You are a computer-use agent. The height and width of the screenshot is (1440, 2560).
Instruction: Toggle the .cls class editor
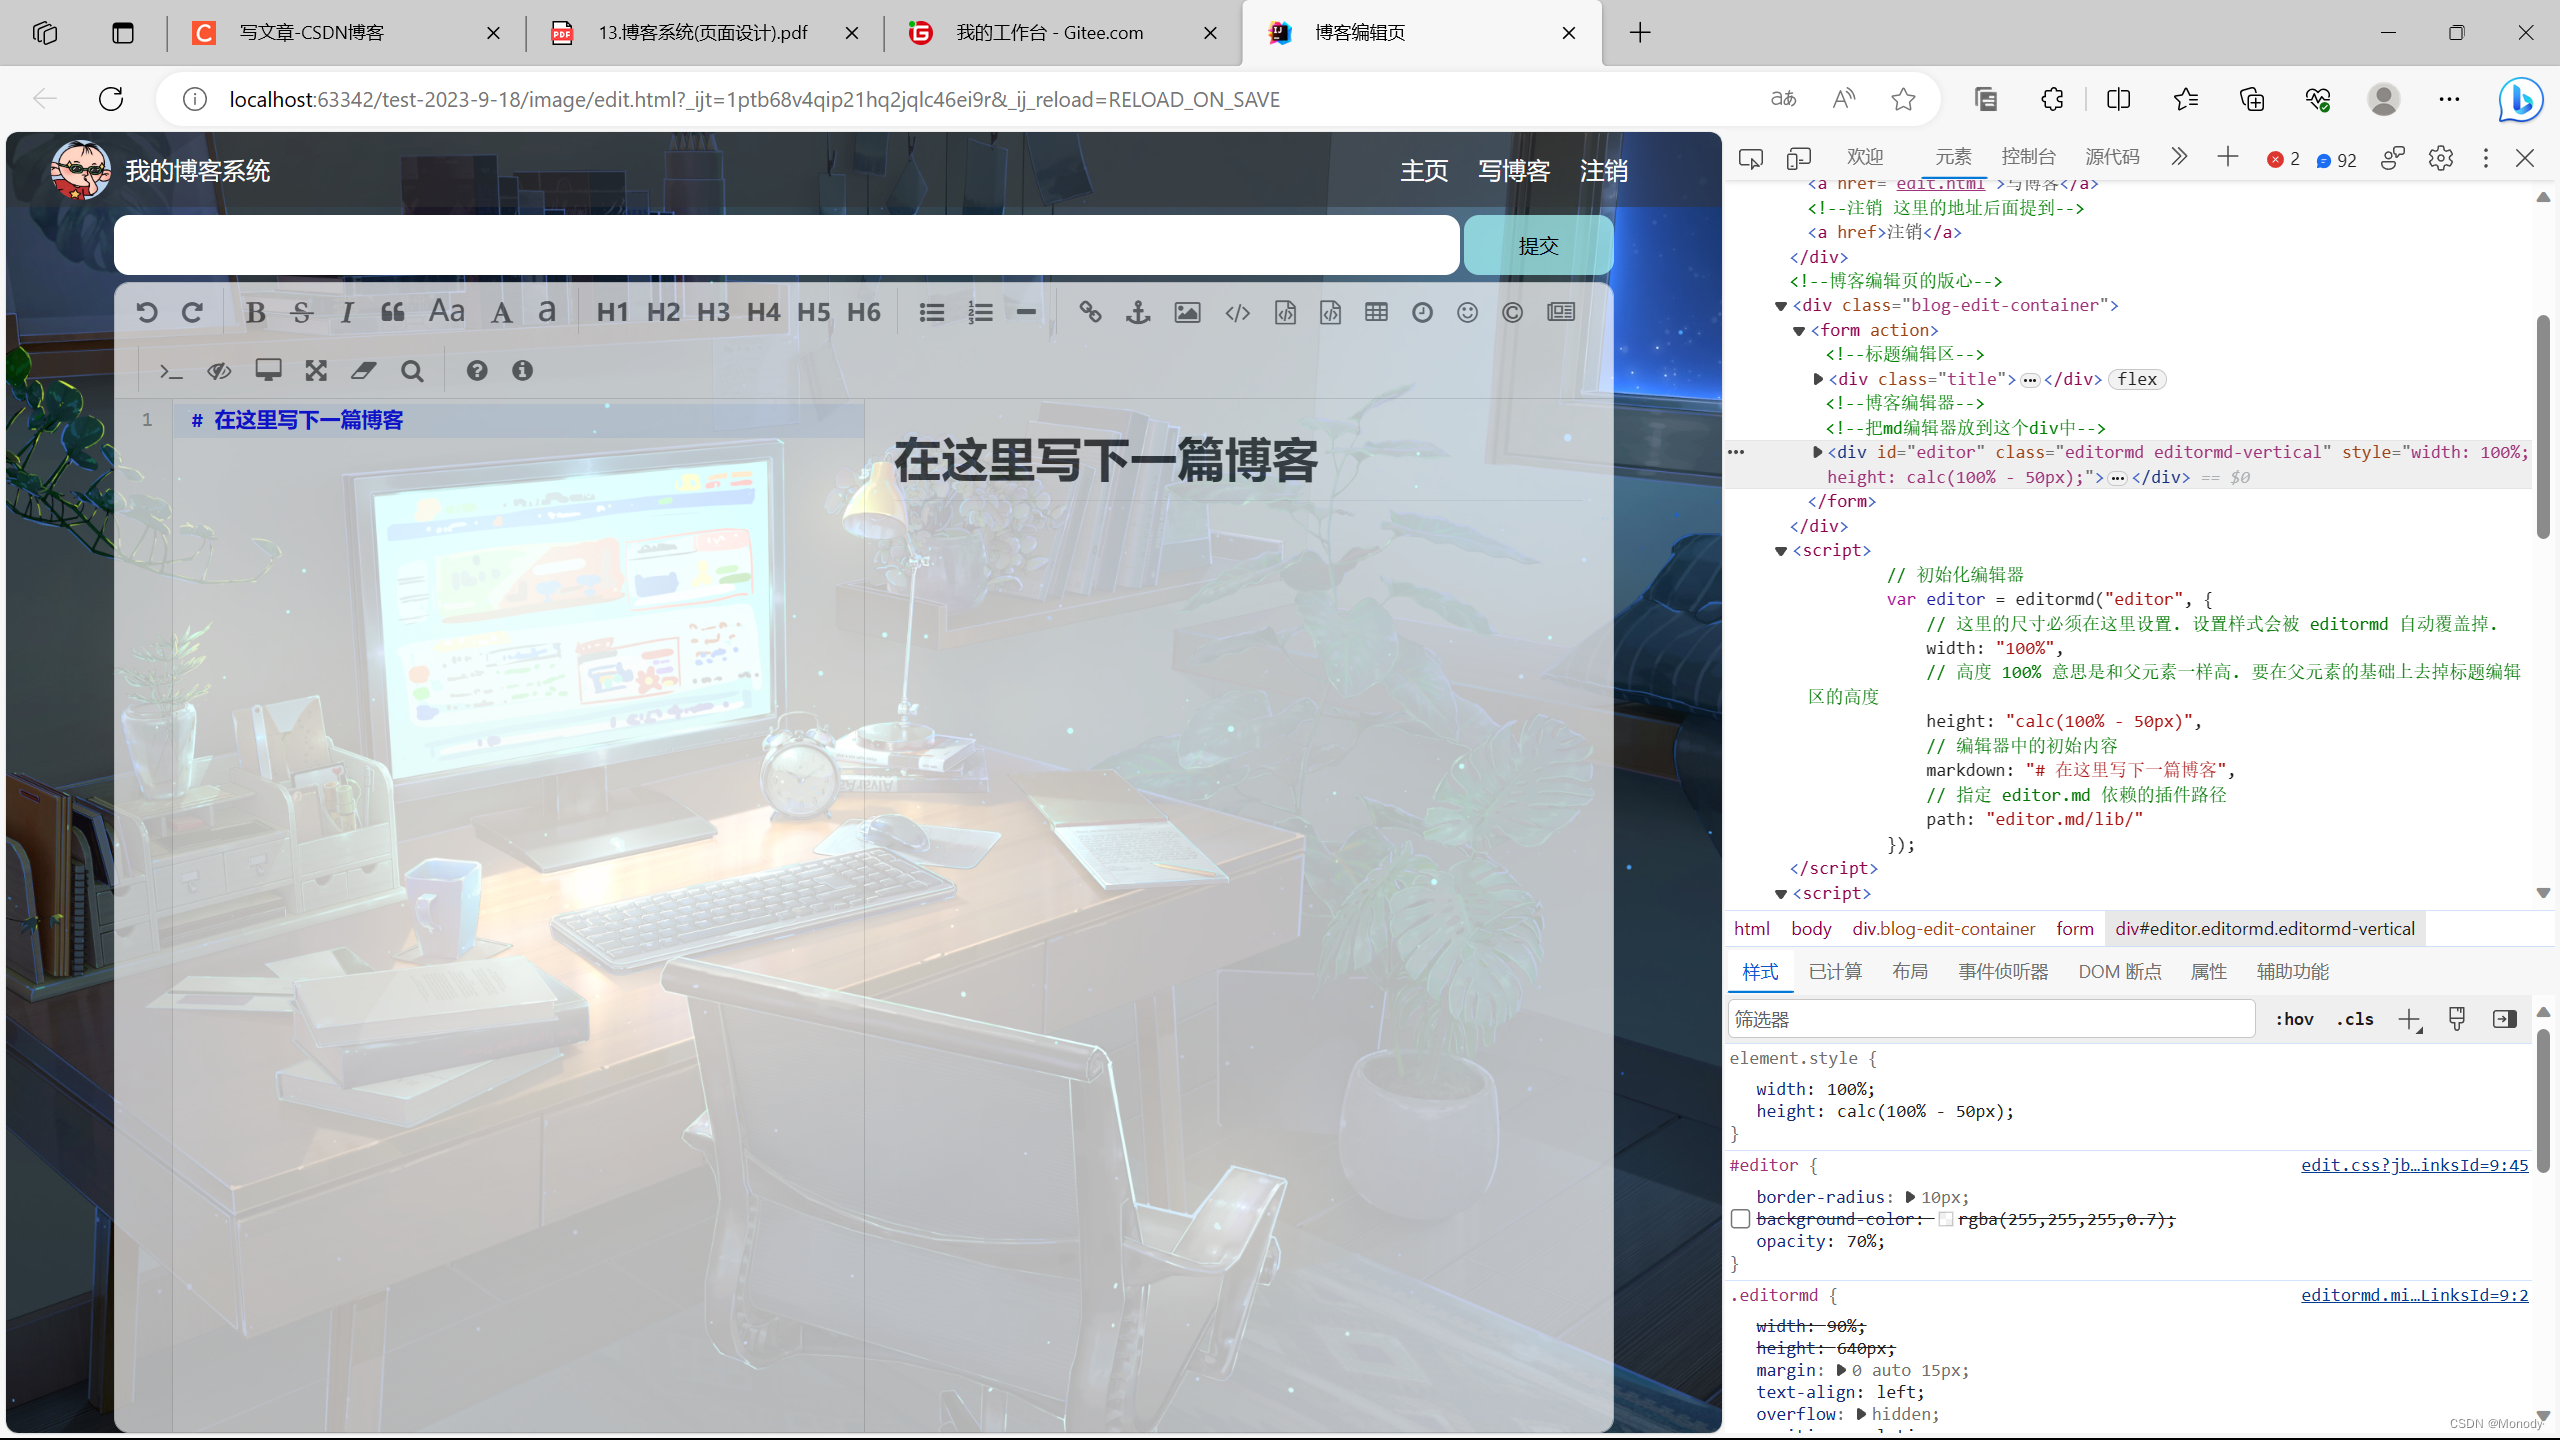pos(2355,1019)
